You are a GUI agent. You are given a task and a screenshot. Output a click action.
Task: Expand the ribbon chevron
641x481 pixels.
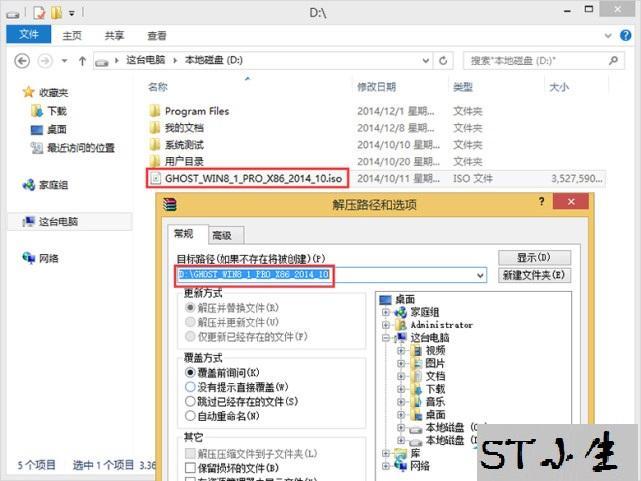[608, 36]
